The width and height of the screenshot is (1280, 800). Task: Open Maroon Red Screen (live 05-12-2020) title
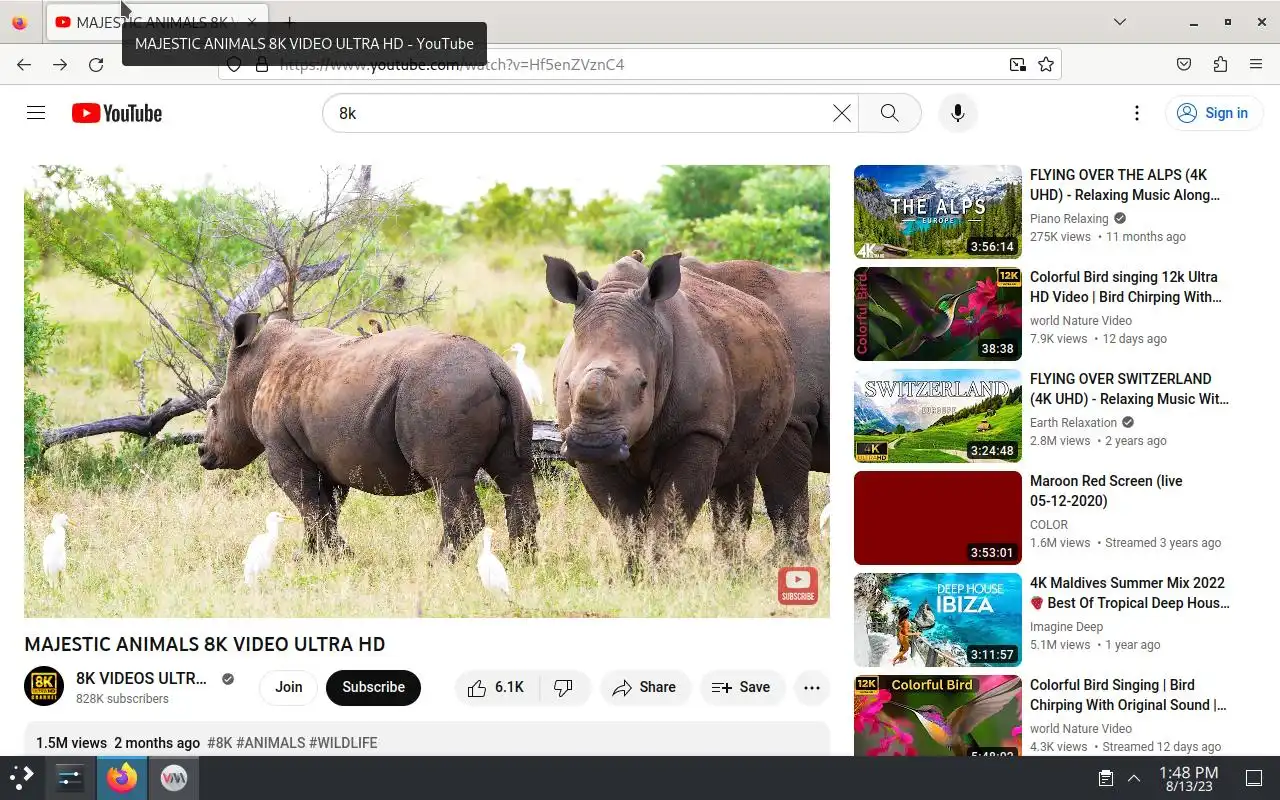pyautogui.click(x=1106, y=491)
